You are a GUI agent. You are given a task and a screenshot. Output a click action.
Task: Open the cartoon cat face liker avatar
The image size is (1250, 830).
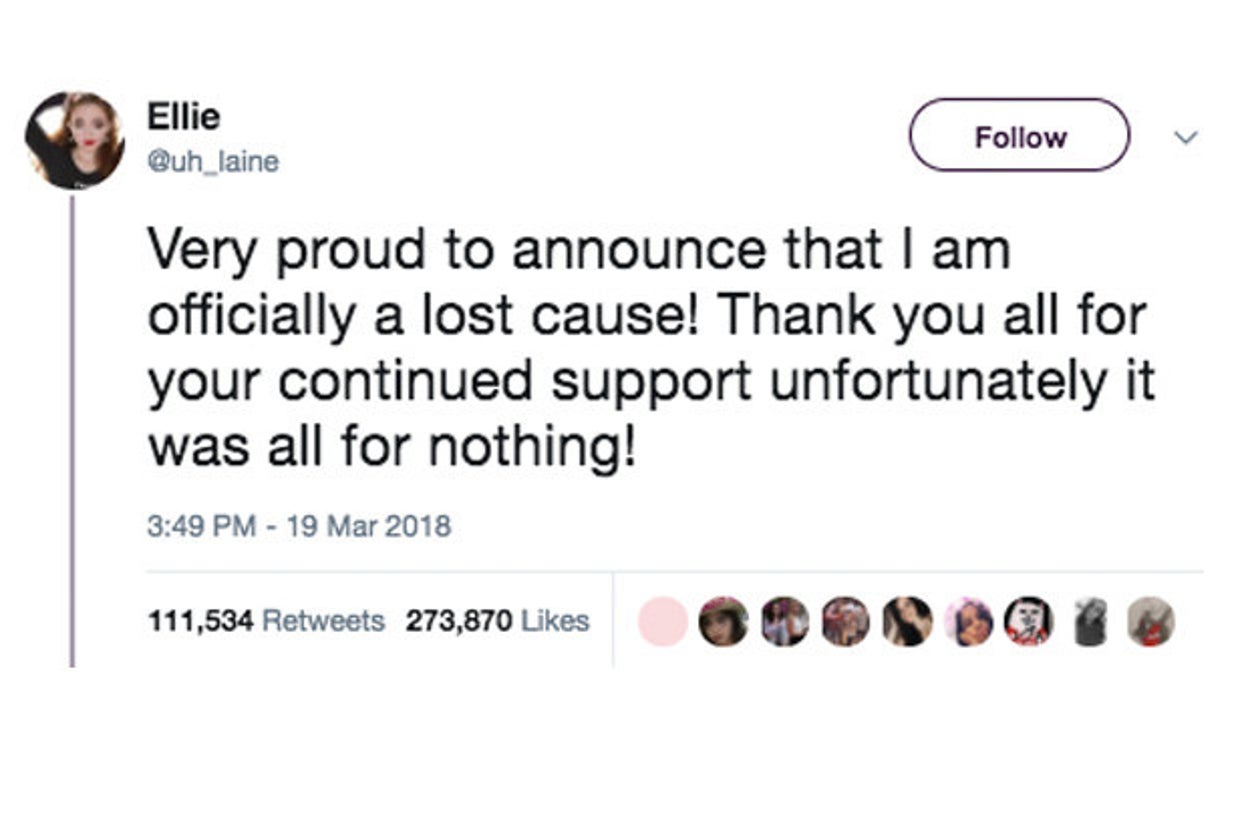coord(1028,621)
